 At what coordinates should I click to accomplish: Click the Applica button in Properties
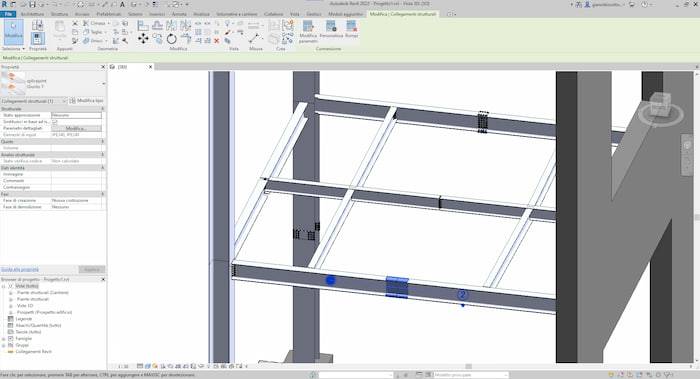92,270
